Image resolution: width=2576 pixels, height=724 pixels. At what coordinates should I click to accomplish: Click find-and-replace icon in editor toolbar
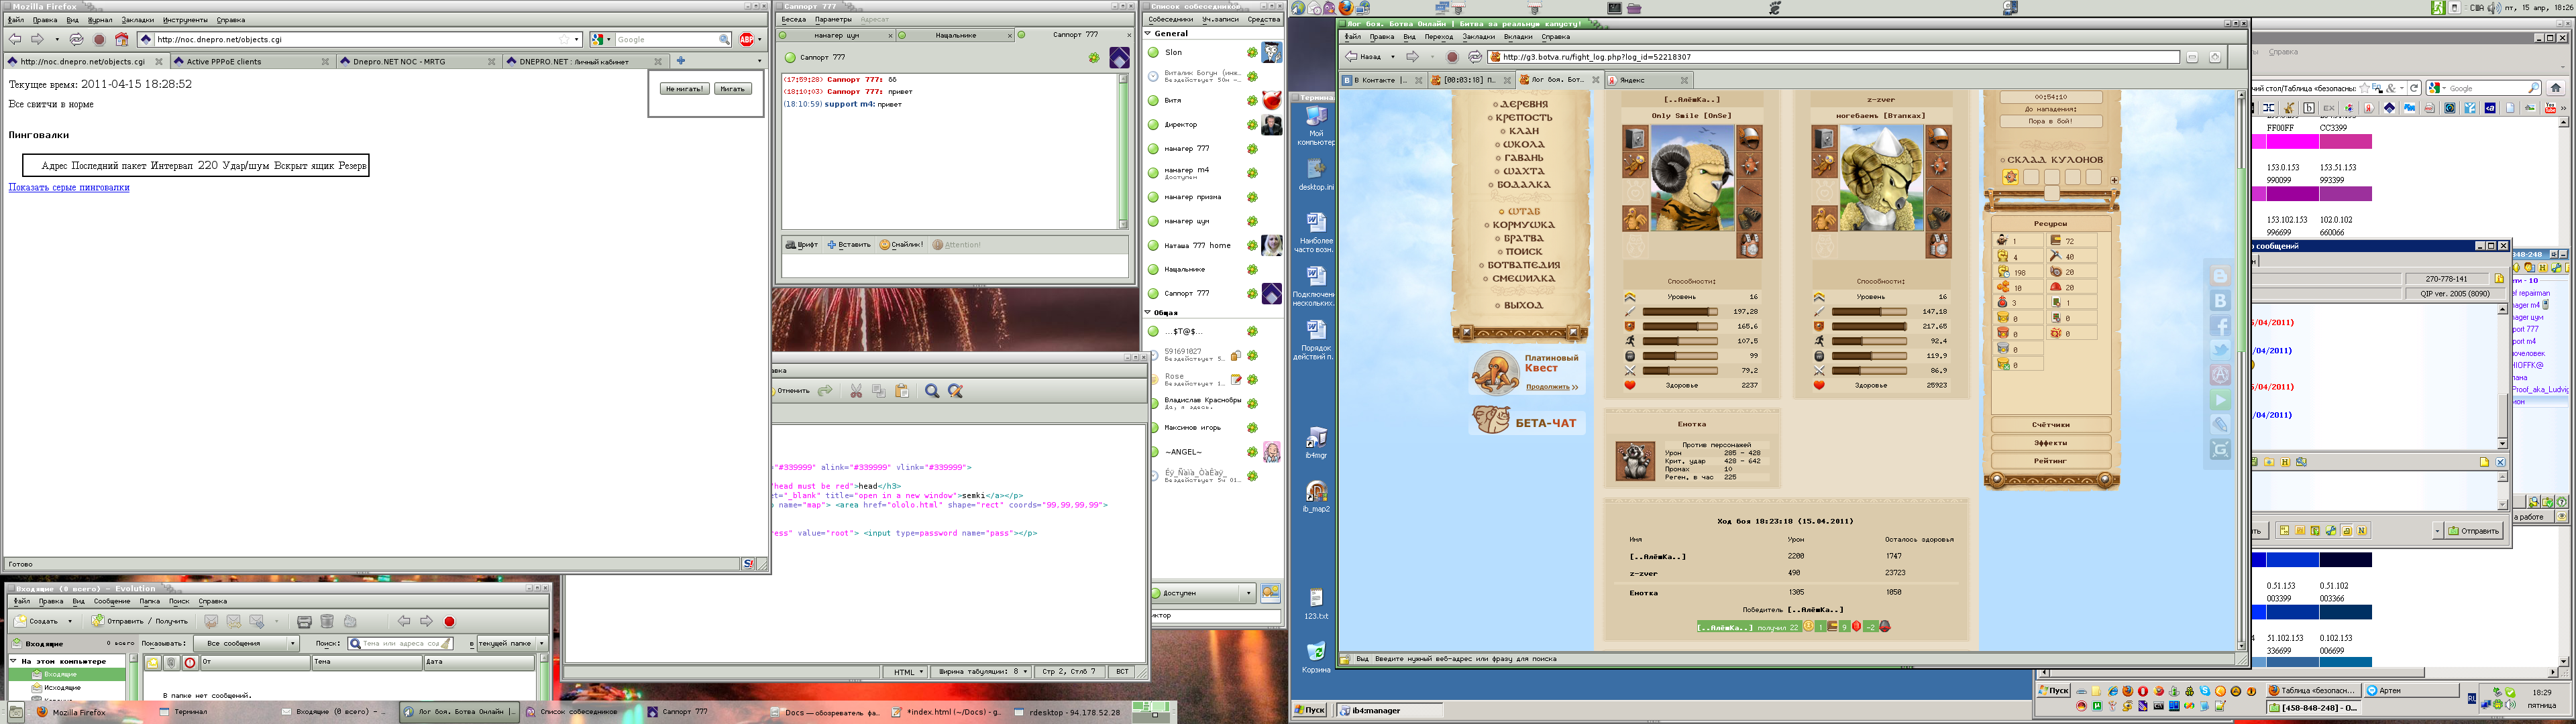click(x=955, y=391)
